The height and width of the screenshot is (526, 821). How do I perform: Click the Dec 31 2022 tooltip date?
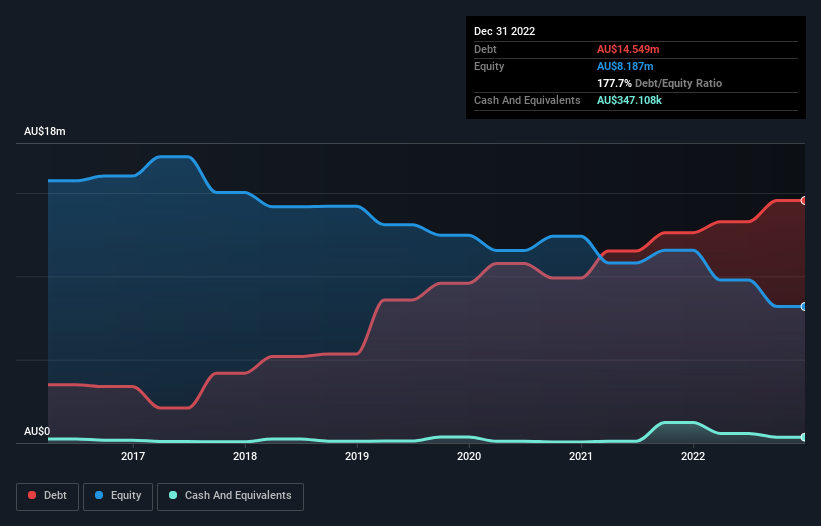tap(505, 31)
